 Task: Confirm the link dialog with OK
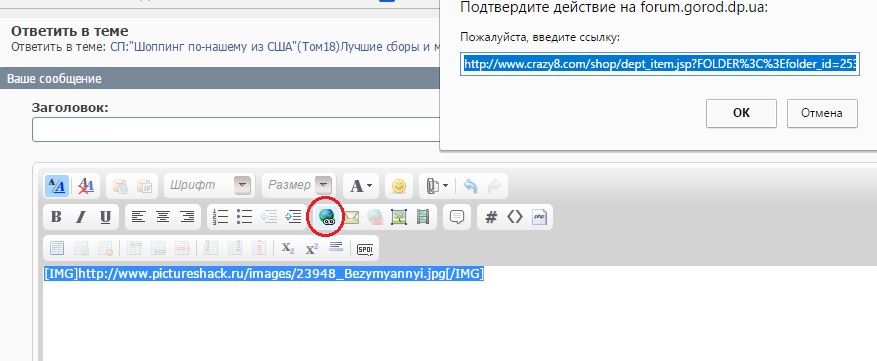coord(741,113)
